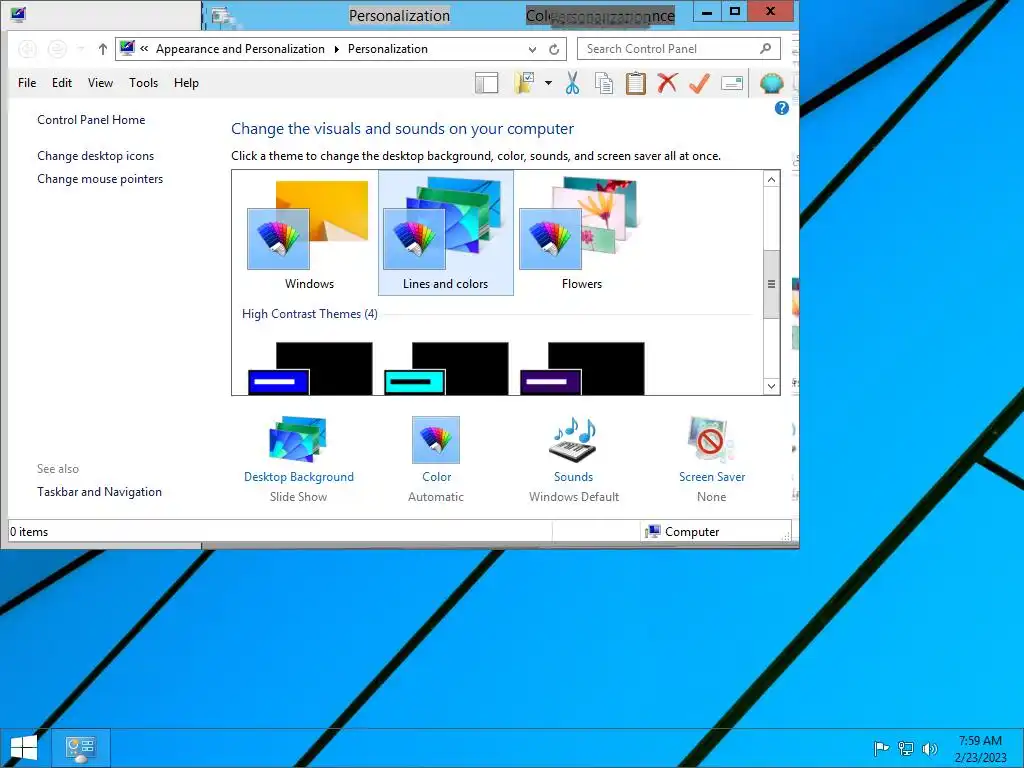
Task: Open Taskbar and Navigation link
Action: 99,492
